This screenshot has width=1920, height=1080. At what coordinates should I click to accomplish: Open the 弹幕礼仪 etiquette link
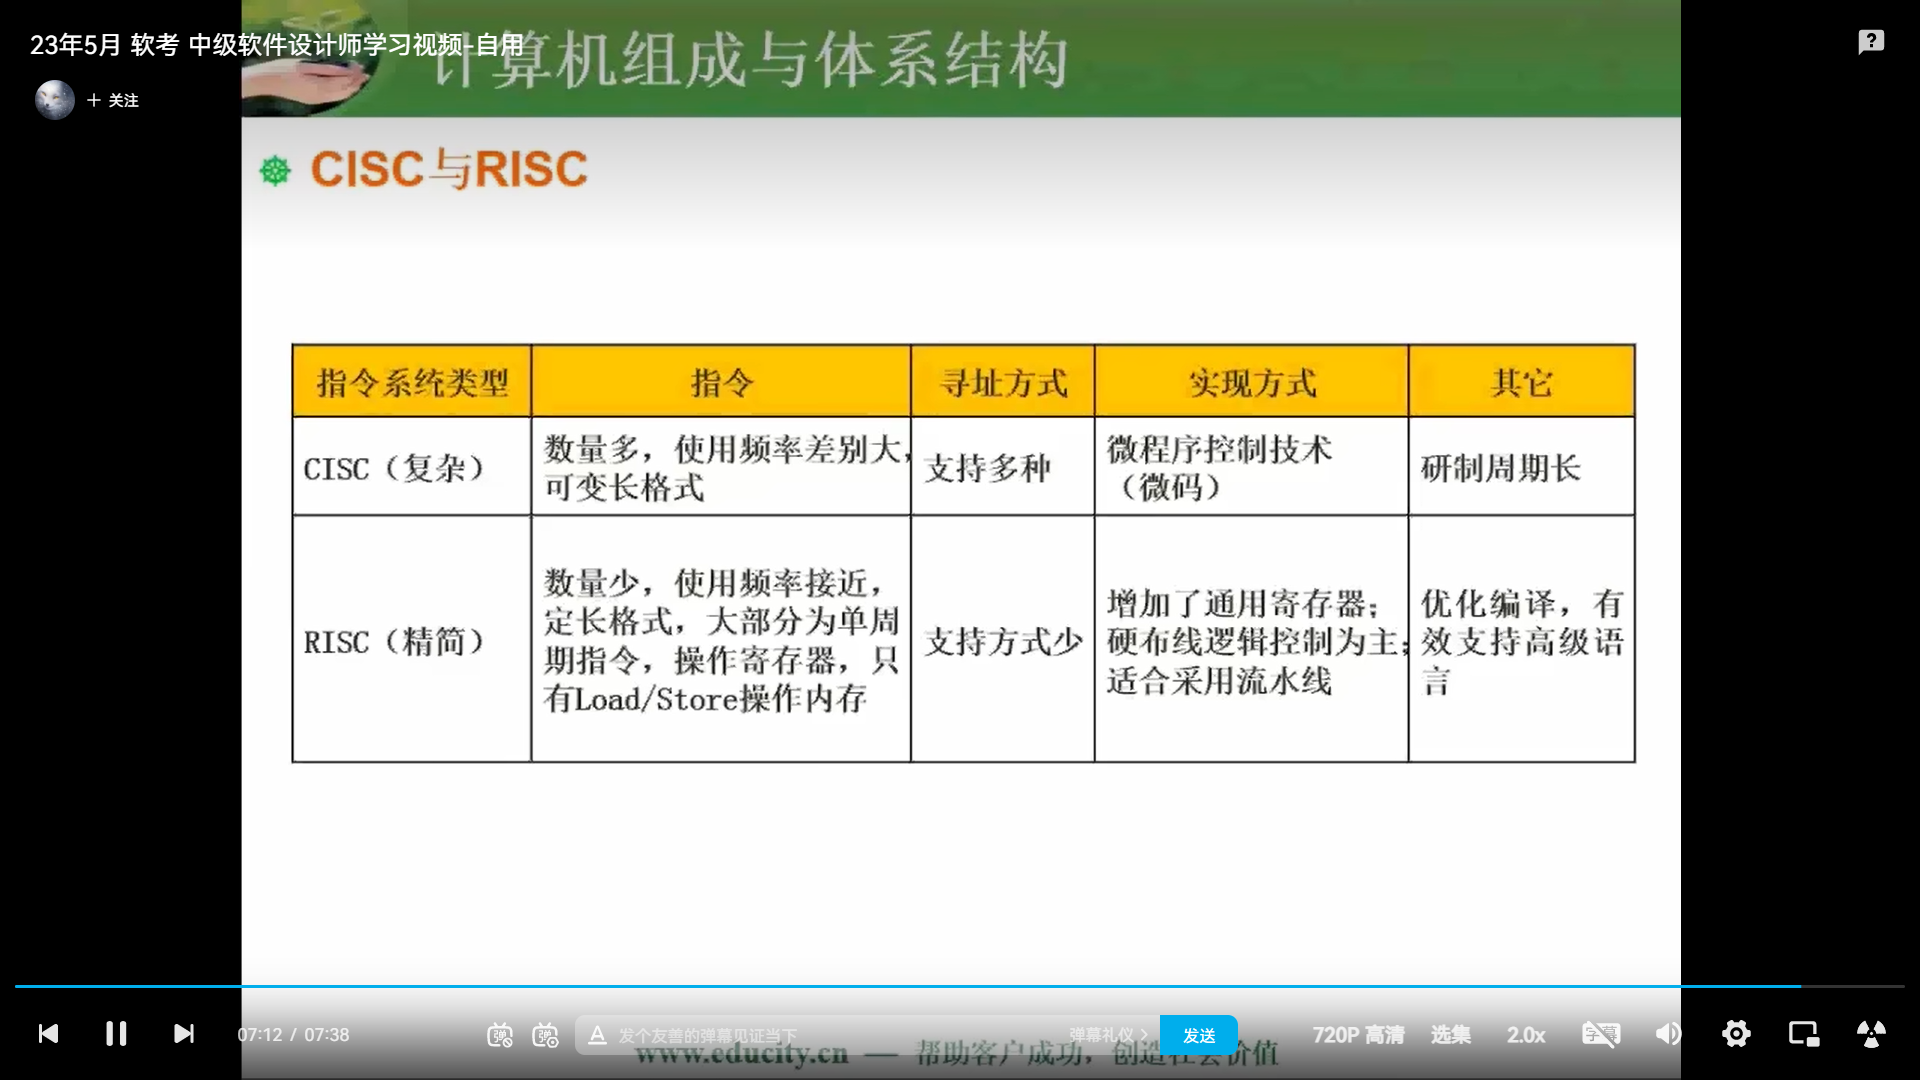click(x=1108, y=1035)
